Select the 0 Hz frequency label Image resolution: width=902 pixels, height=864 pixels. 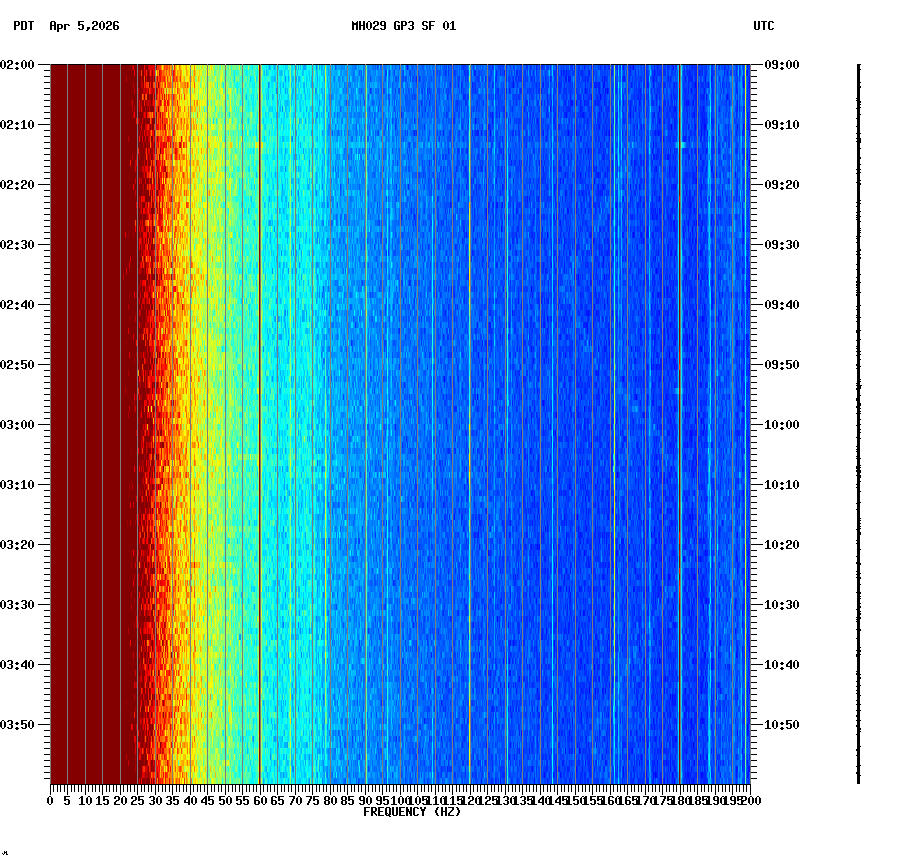pyautogui.click(x=48, y=800)
